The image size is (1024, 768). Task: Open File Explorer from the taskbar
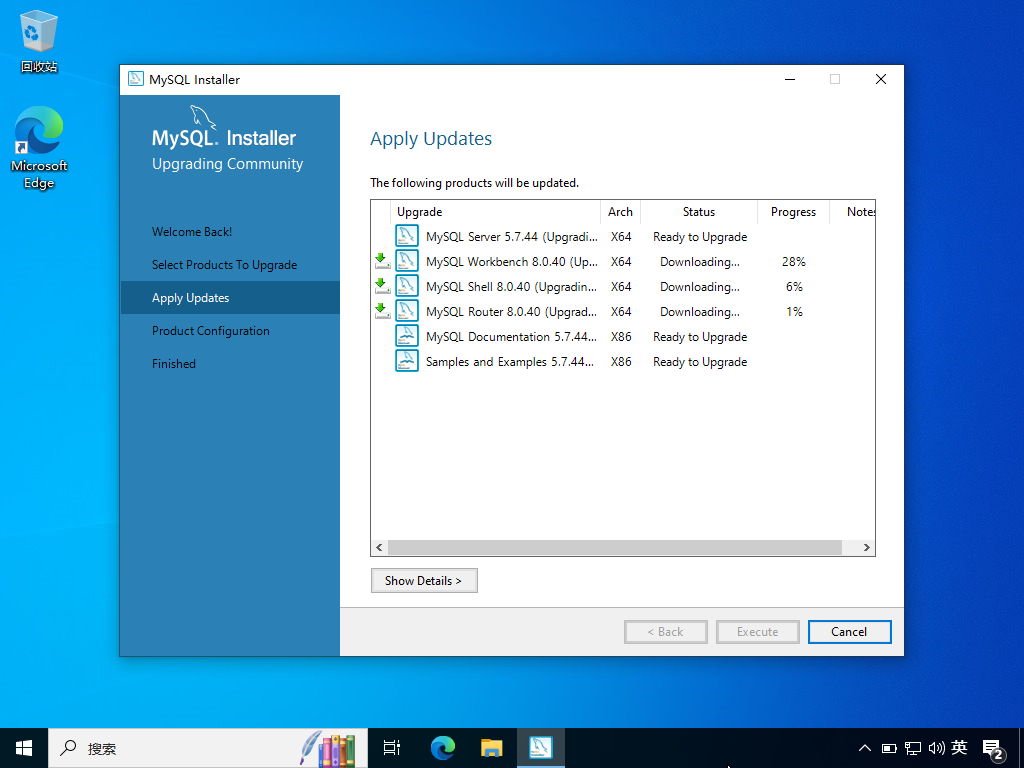click(491, 747)
